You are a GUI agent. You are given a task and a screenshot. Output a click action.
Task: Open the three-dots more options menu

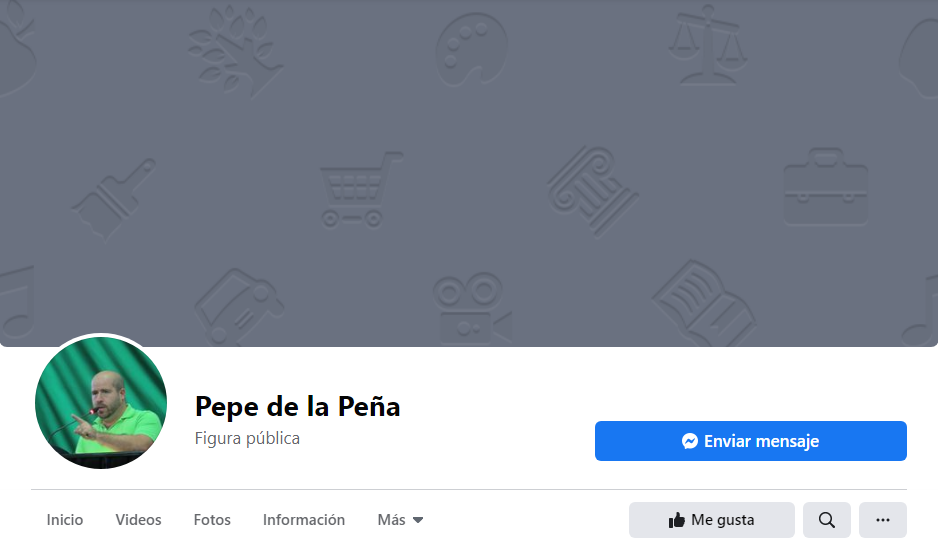tap(882, 520)
